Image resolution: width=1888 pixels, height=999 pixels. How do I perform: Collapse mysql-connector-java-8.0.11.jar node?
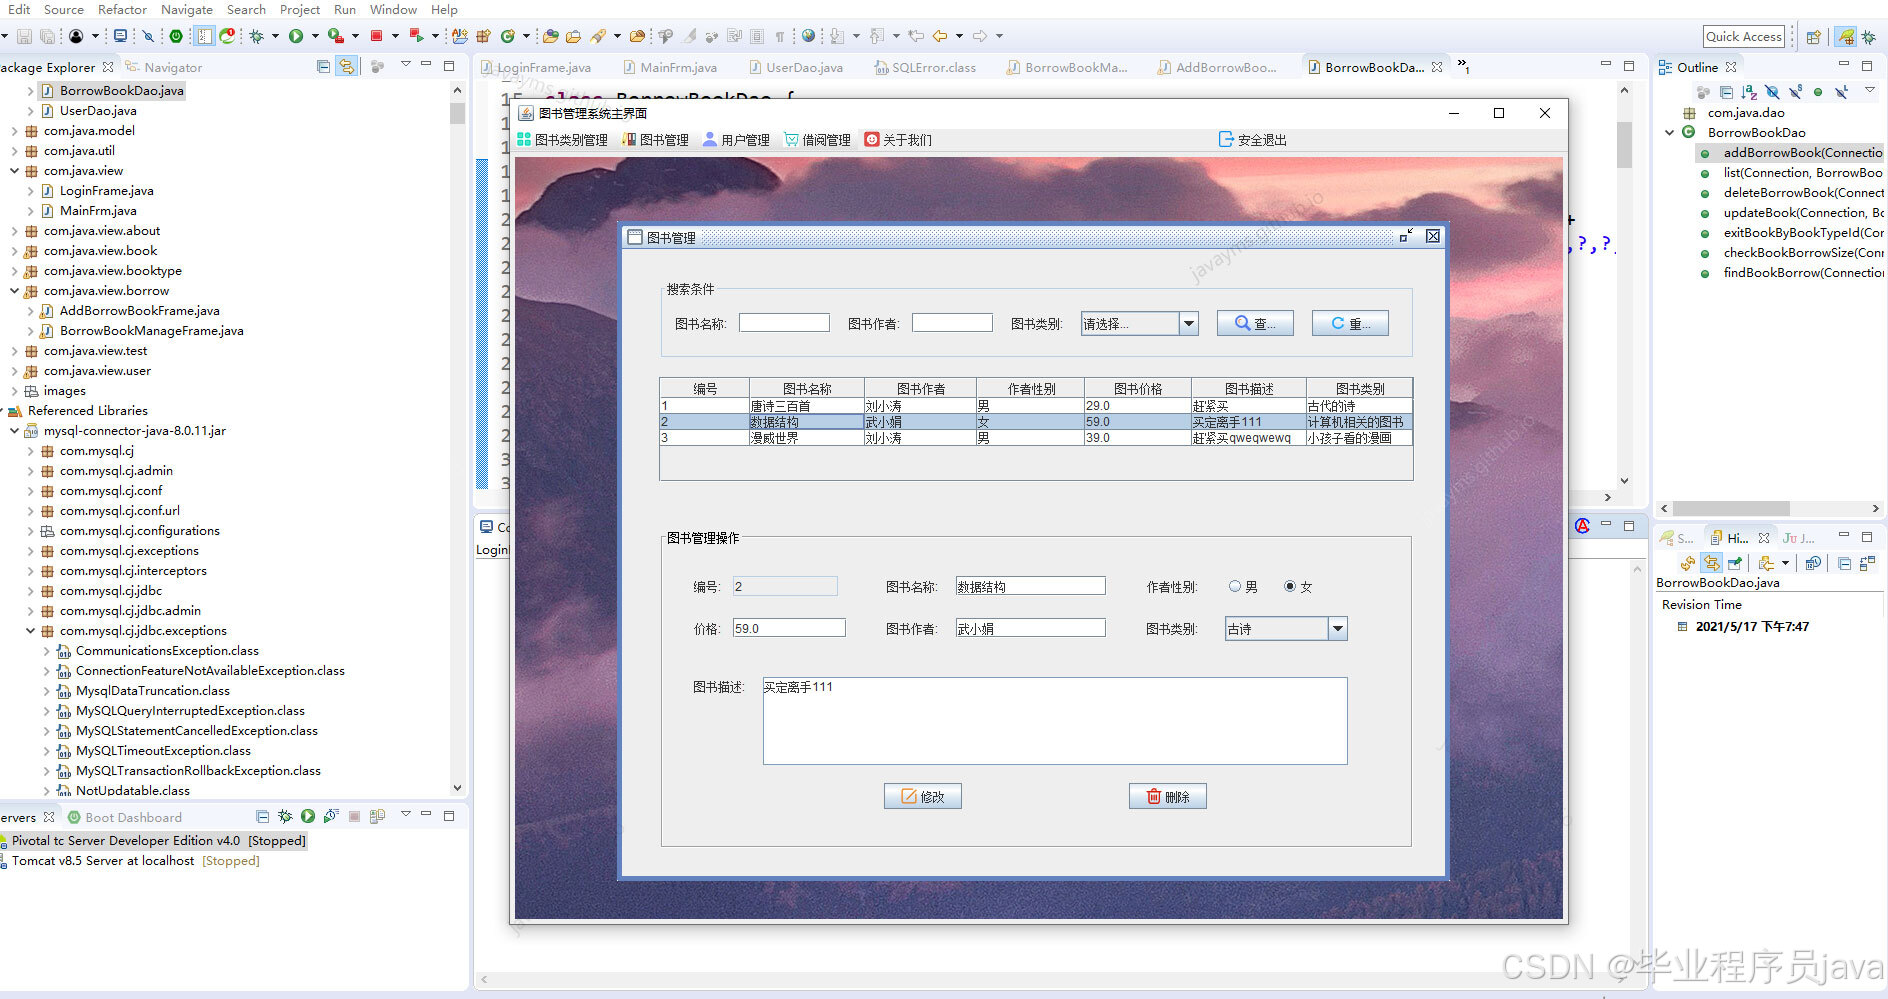click(15, 431)
